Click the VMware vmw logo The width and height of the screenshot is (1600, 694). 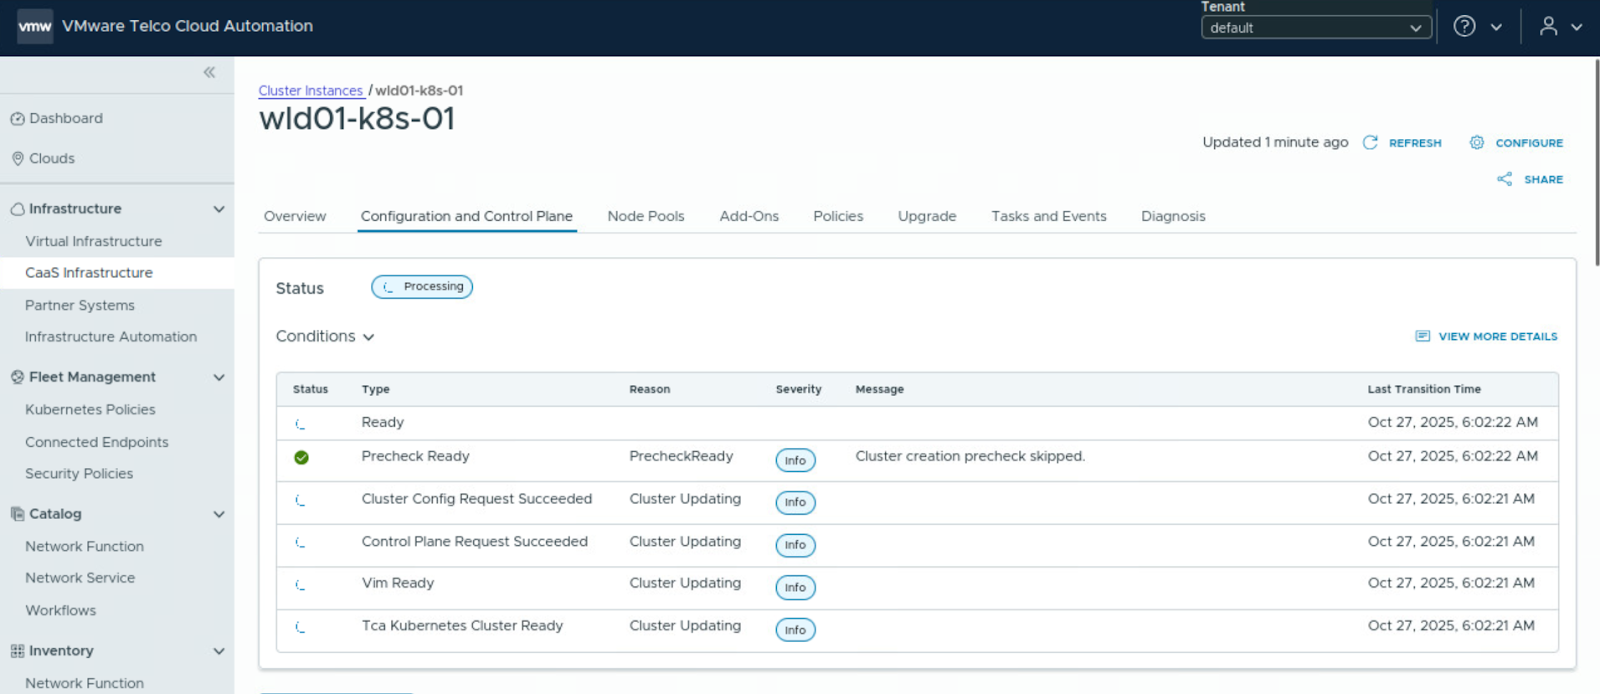click(35, 26)
